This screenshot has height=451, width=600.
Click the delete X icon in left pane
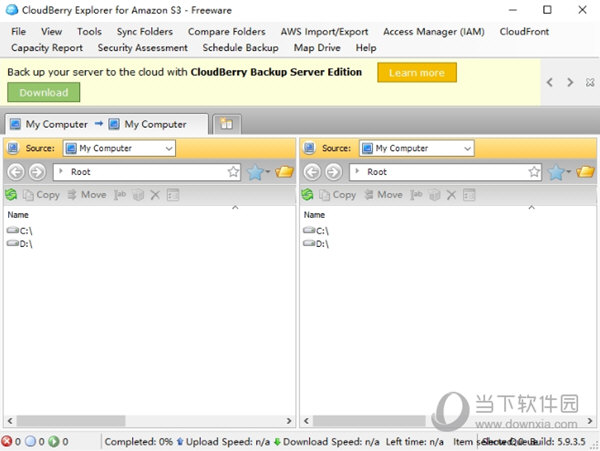[x=155, y=195]
